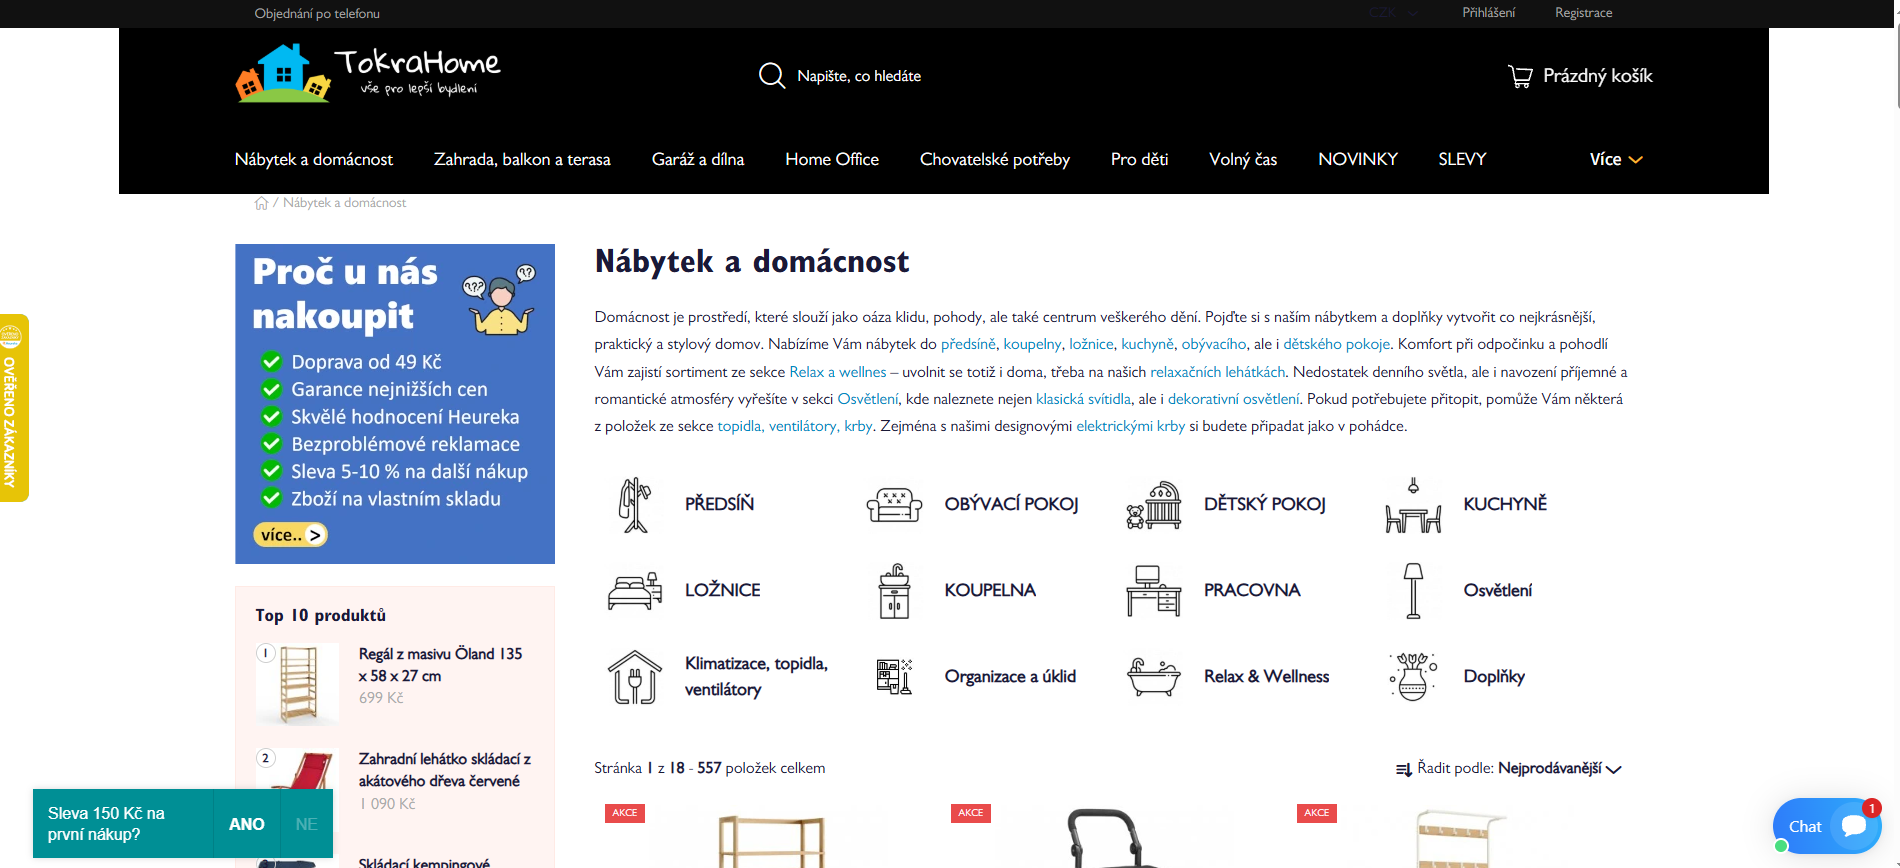
Task: Click the Registrace link
Action: (1583, 13)
